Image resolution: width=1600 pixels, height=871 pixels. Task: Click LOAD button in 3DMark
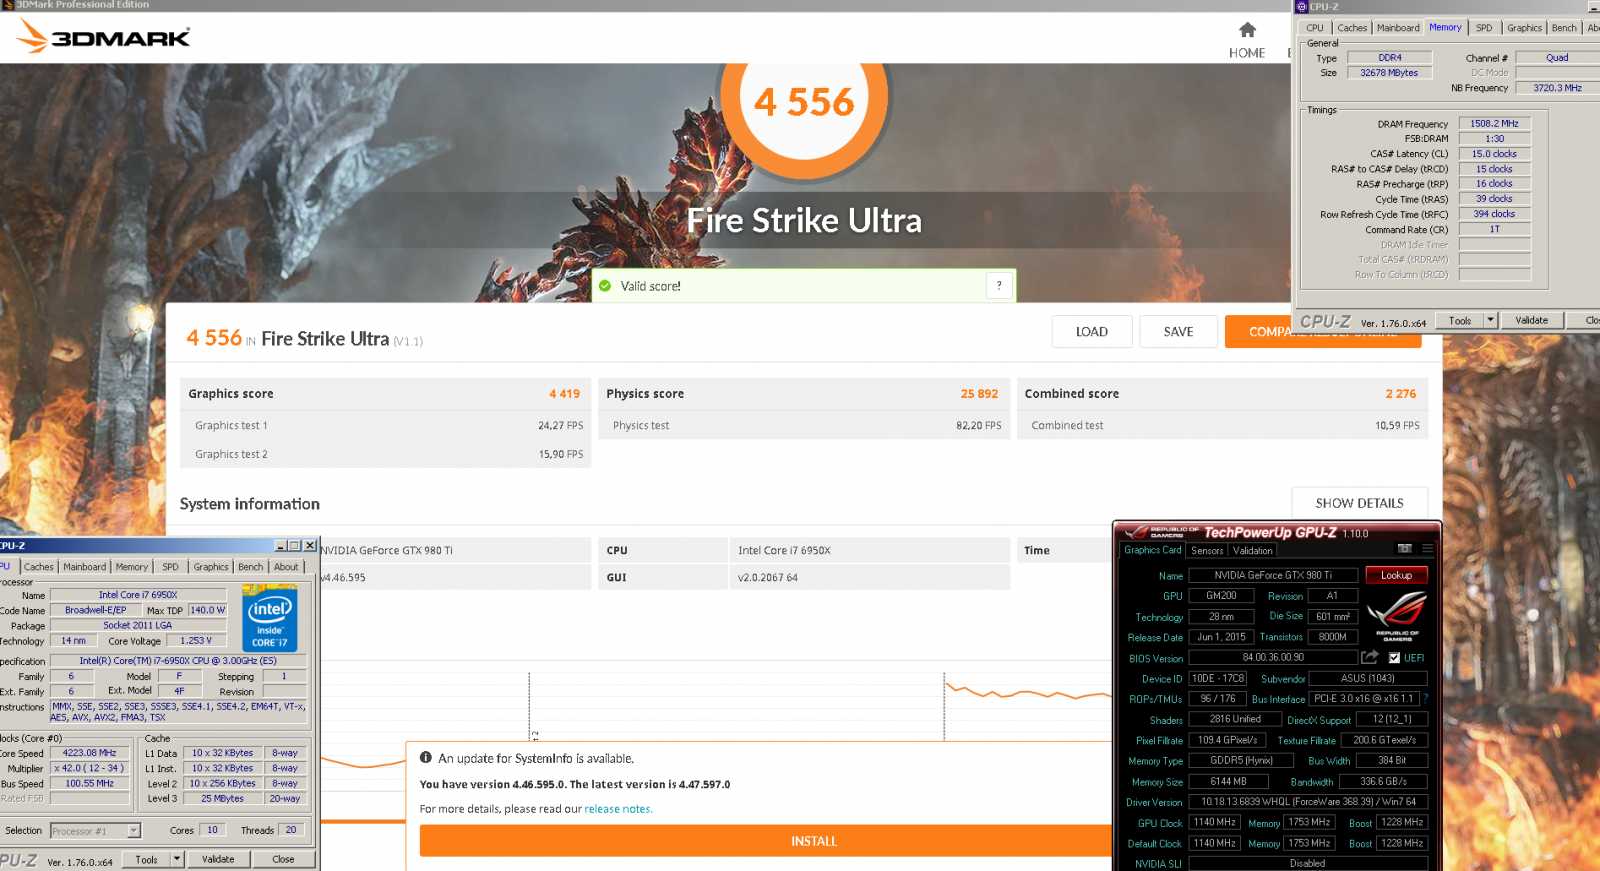click(1092, 332)
